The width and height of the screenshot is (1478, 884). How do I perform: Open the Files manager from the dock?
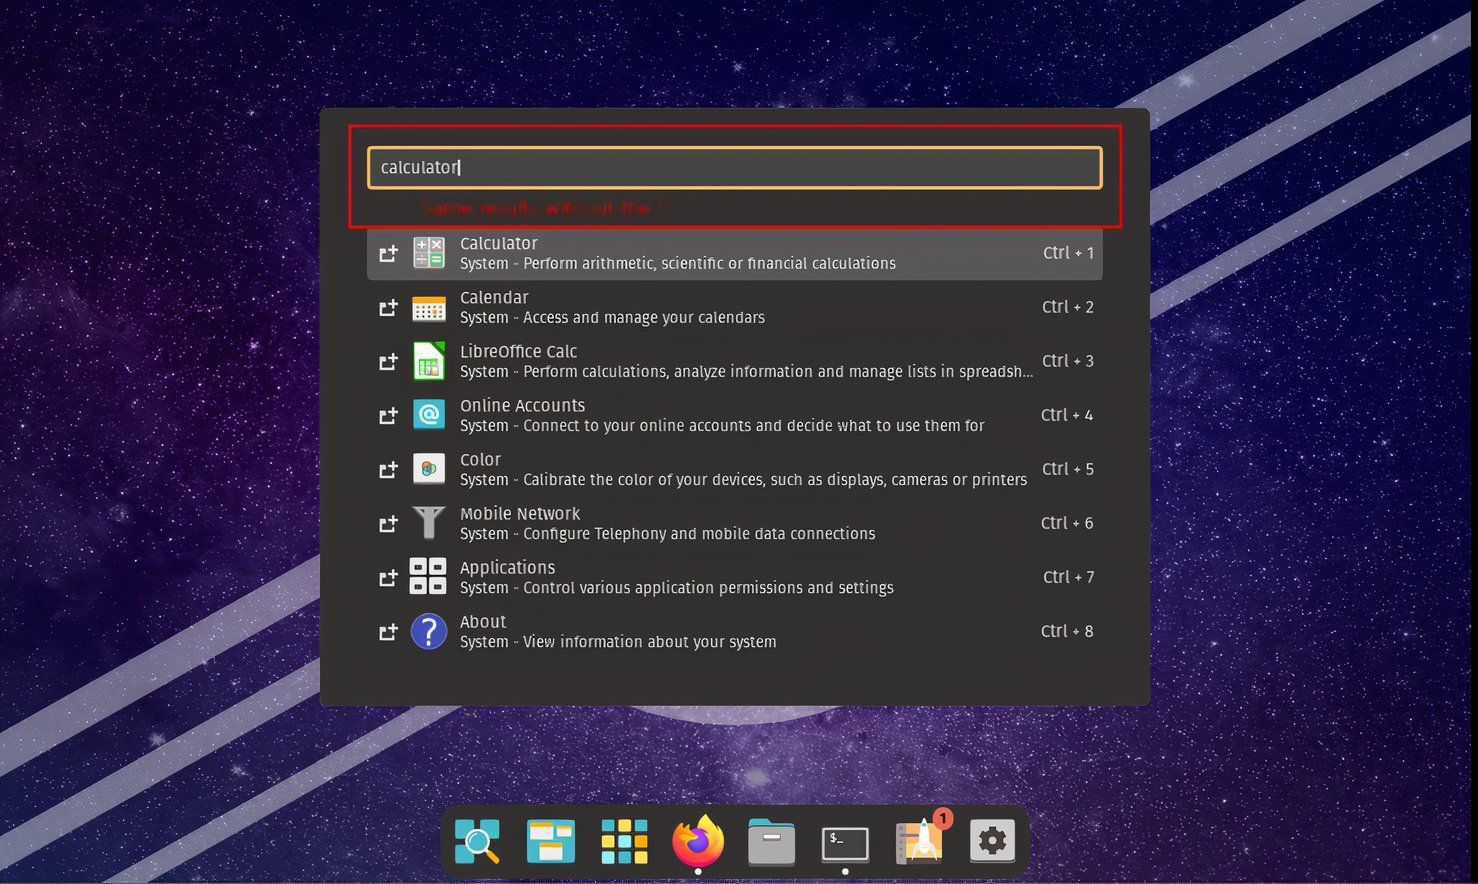[x=771, y=841]
